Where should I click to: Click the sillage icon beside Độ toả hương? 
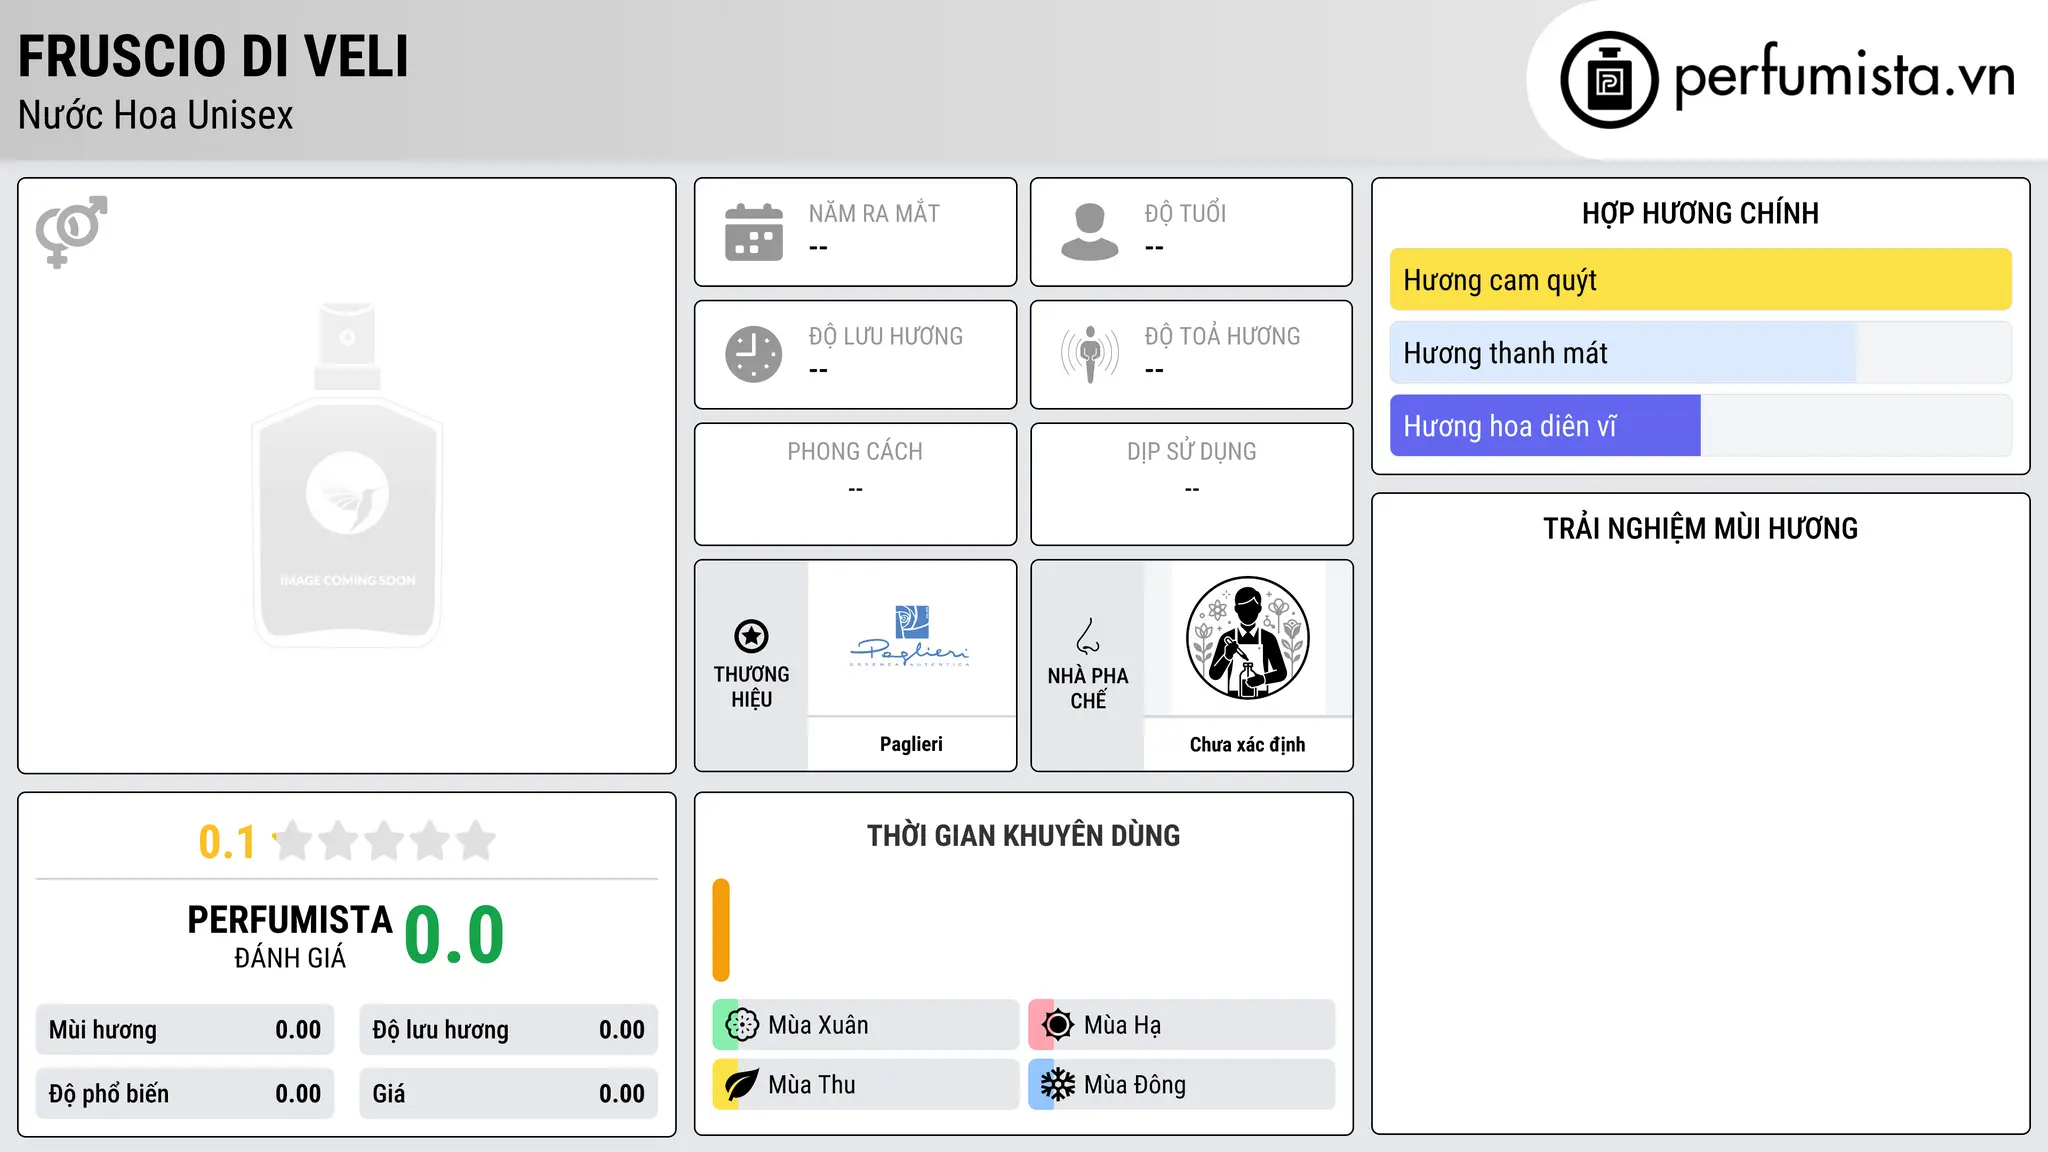pyautogui.click(x=1090, y=354)
